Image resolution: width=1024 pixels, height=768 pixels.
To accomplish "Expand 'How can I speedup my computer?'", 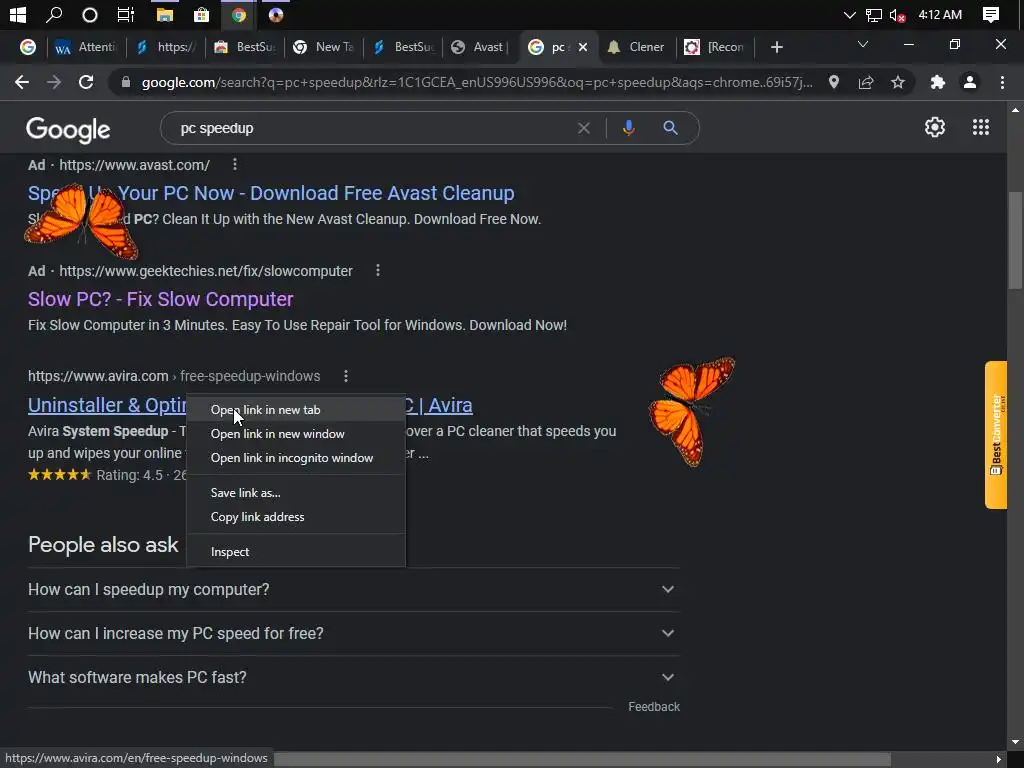I will pyautogui.click(x=354, y=589).
